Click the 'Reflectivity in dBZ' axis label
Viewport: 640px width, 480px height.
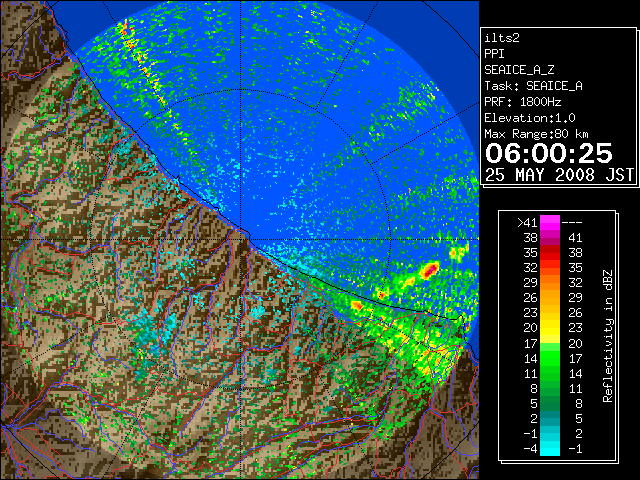tap(608, 336)
